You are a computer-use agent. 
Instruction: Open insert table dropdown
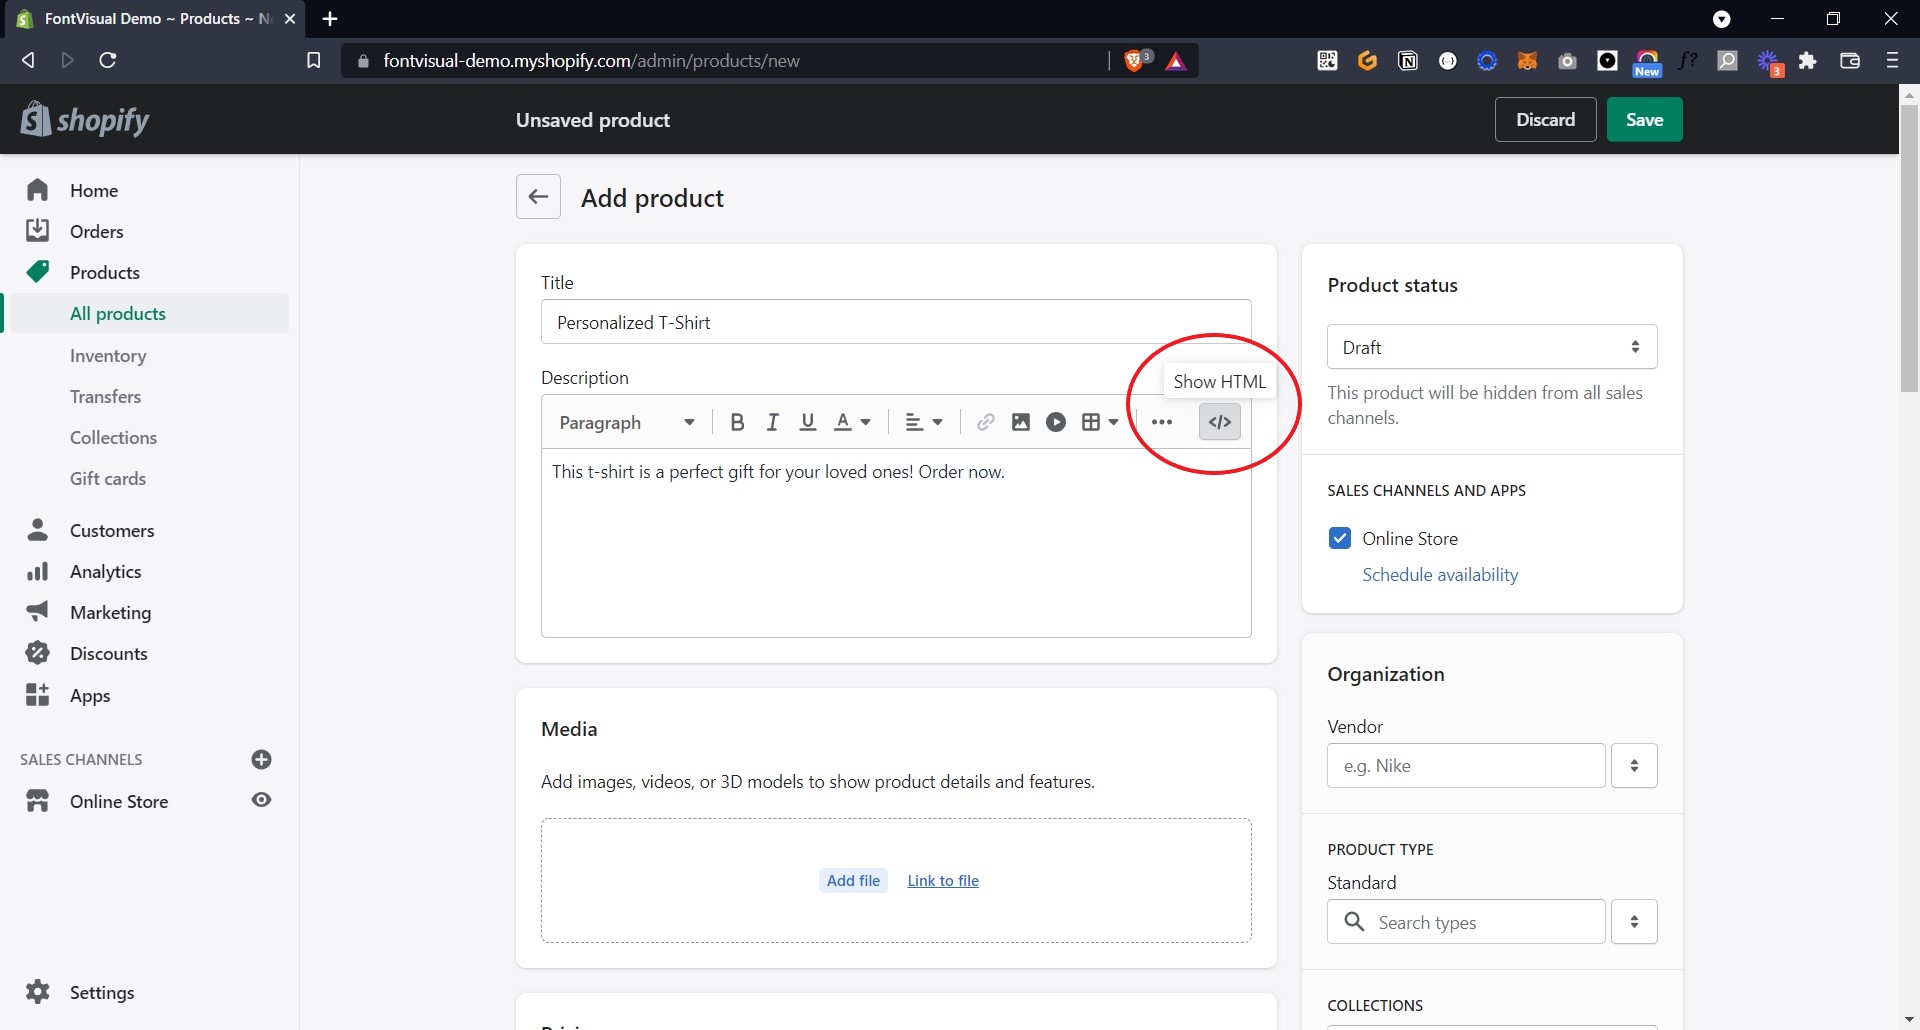pos(1100,422)
